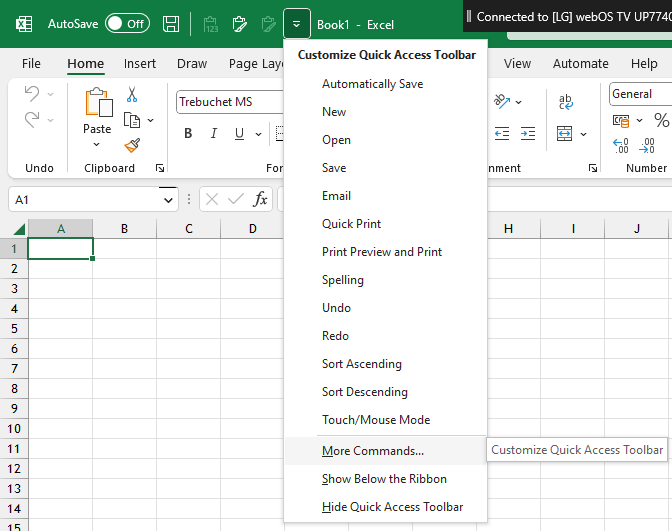Click Paste Formatting icon in Quick Access Toolbar

tap(240, 24)
